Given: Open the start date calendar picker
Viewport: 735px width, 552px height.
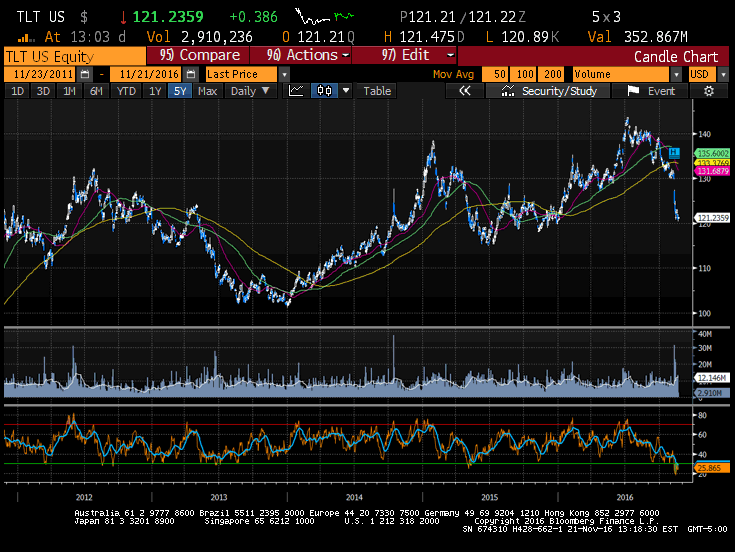Looking at the screenshot, I should pos(85,74).
